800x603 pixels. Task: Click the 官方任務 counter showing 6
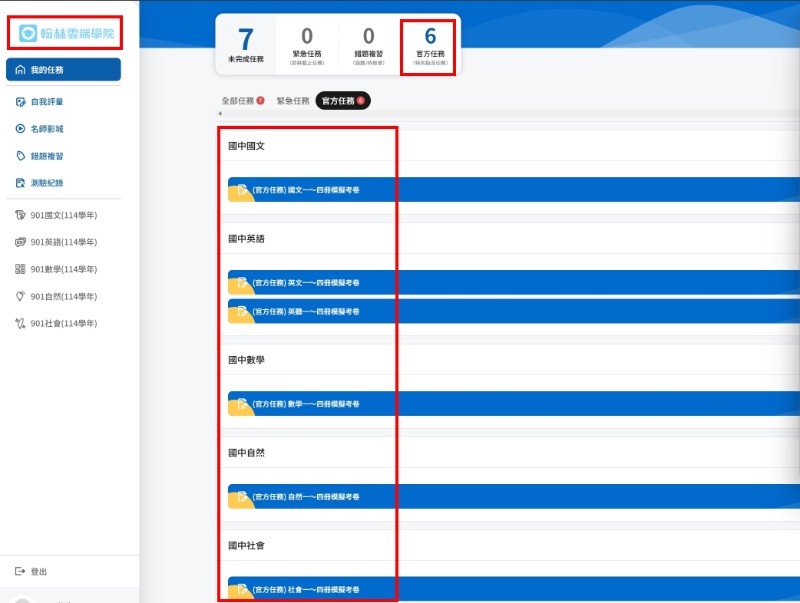(x=430, y=45)
